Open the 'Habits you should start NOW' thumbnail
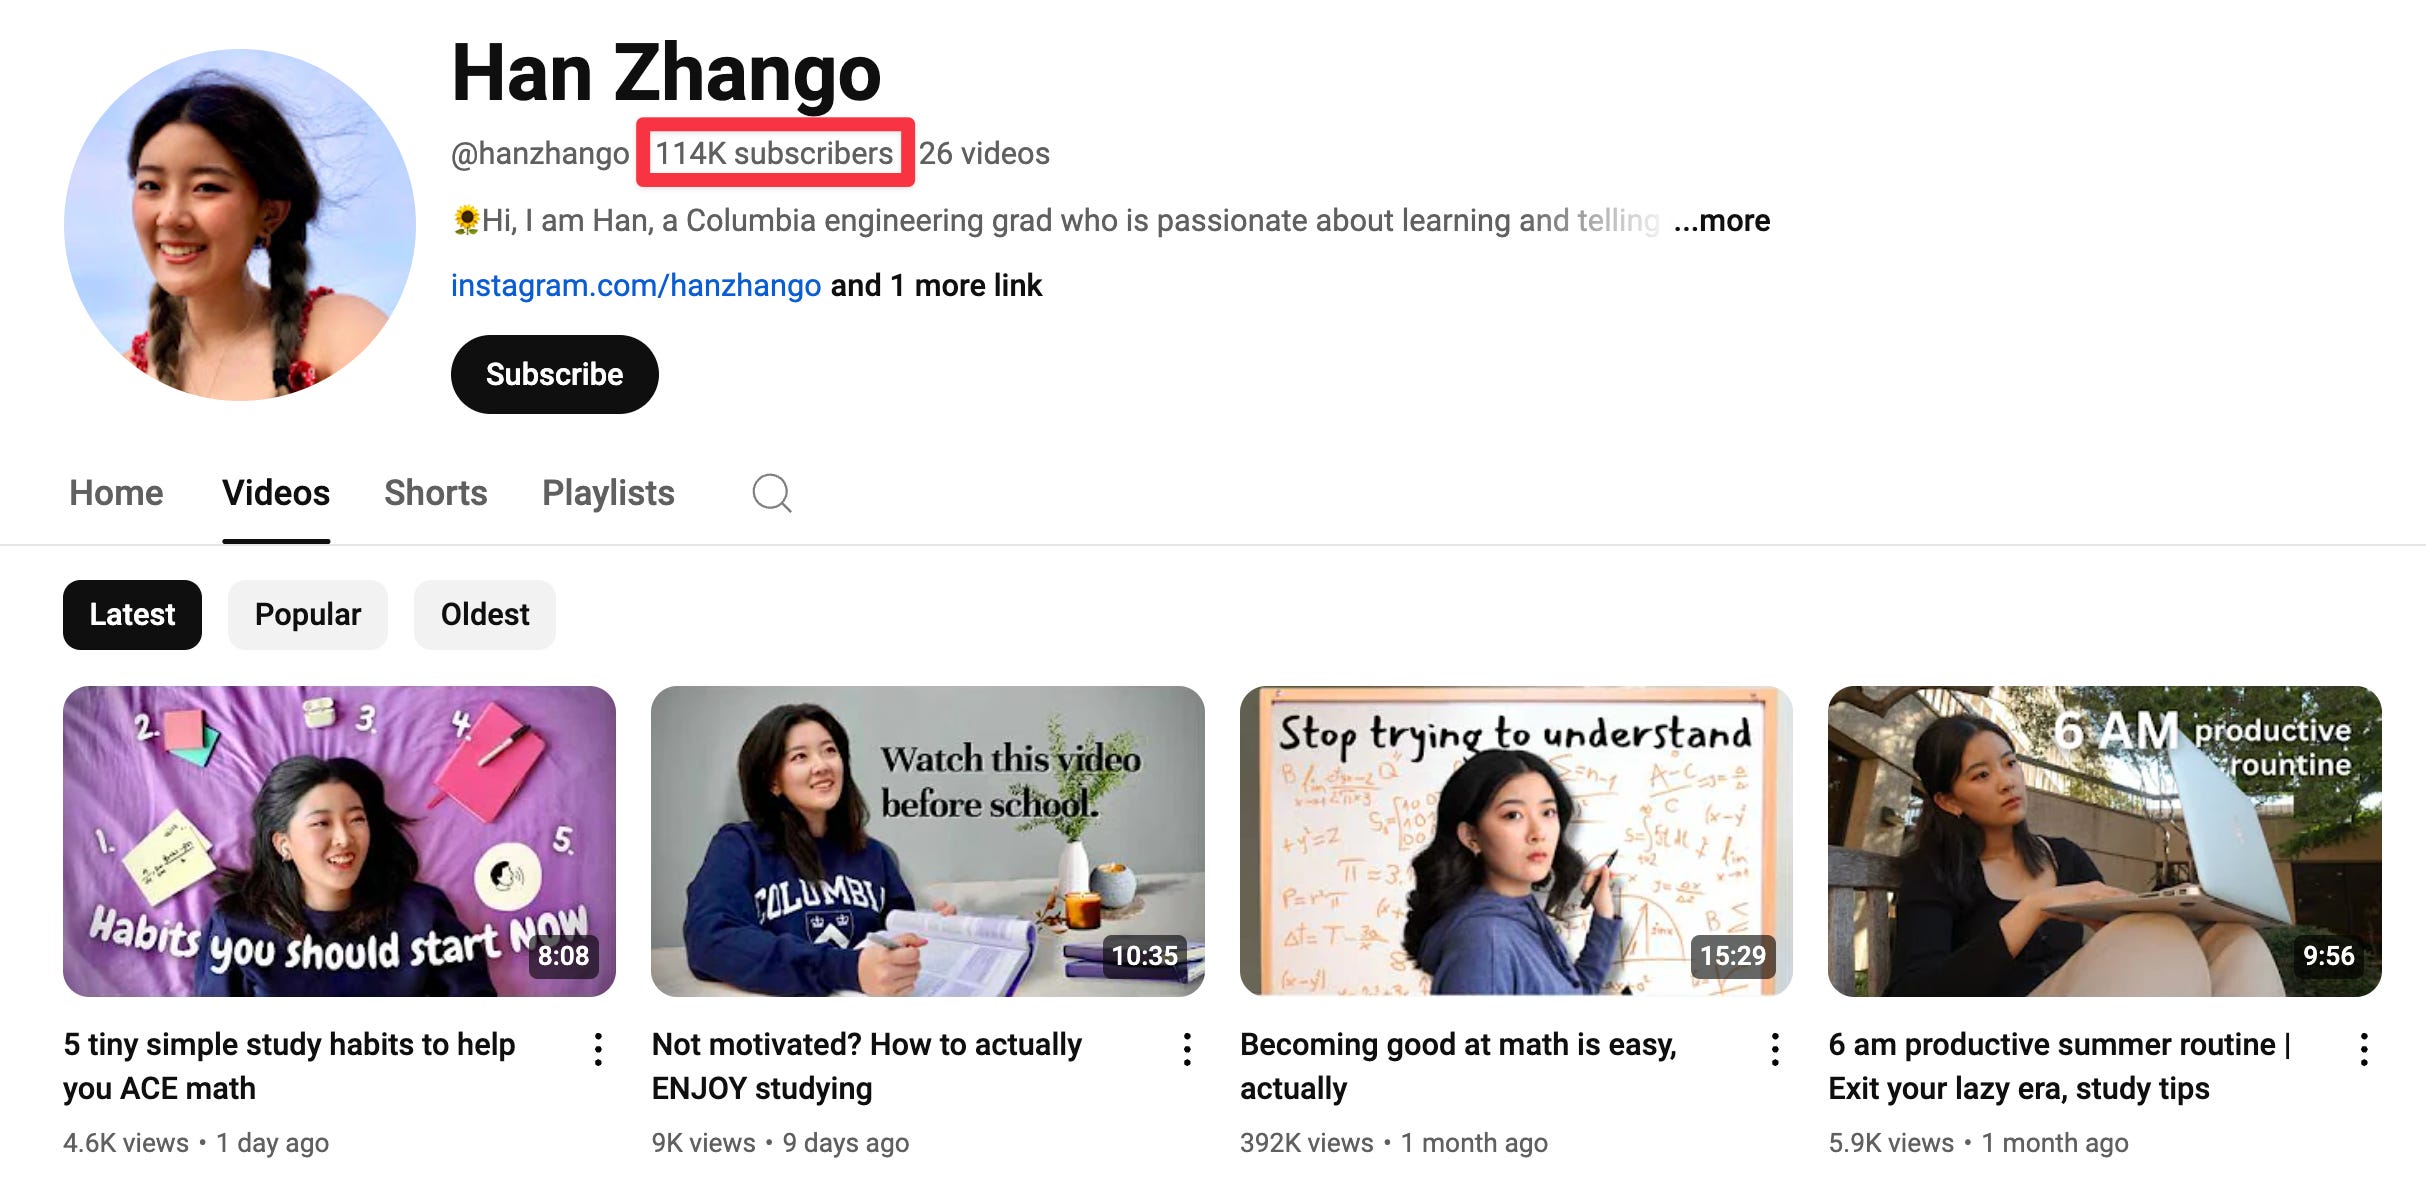The height and width of the screenshot is (1186, 2426). (339, 841)
